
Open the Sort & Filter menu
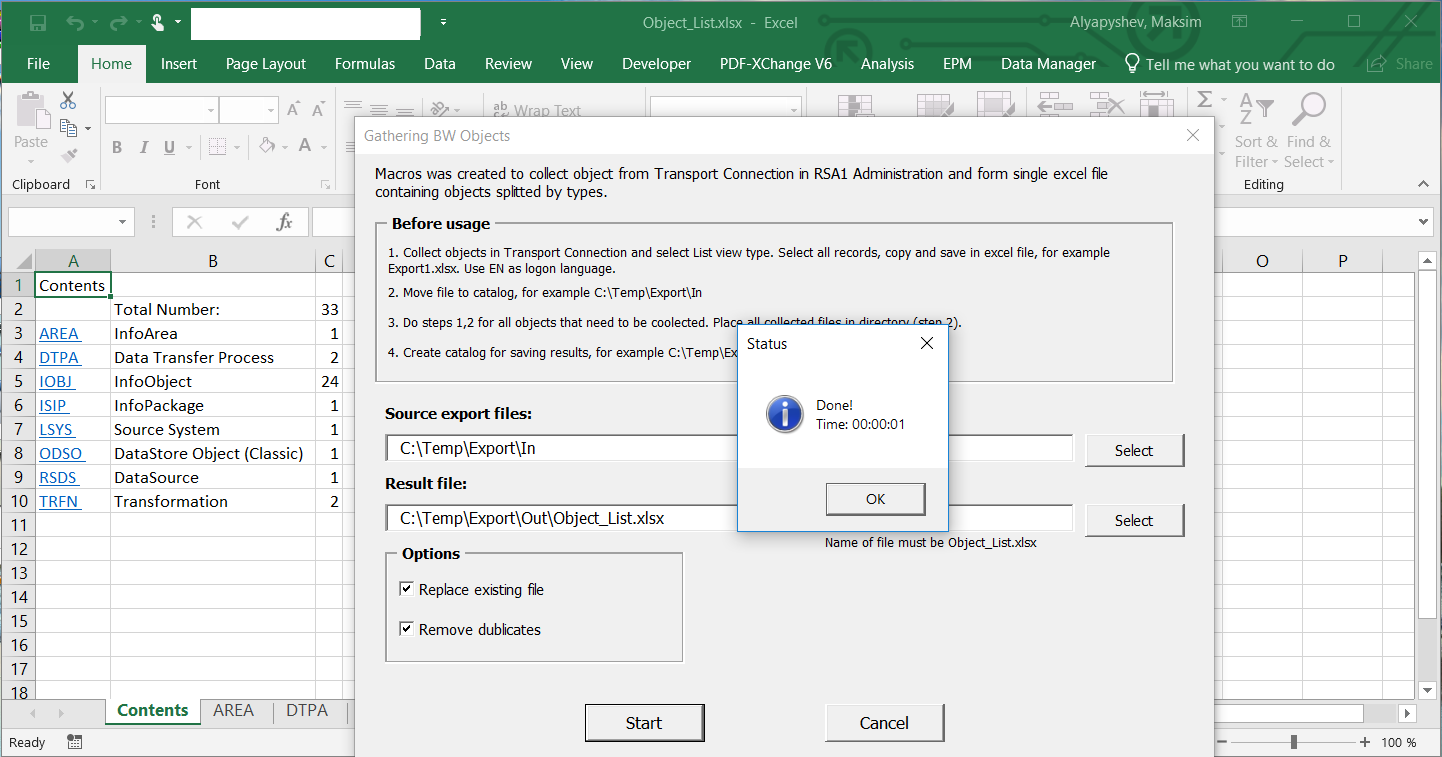[x=1256, y=130]
